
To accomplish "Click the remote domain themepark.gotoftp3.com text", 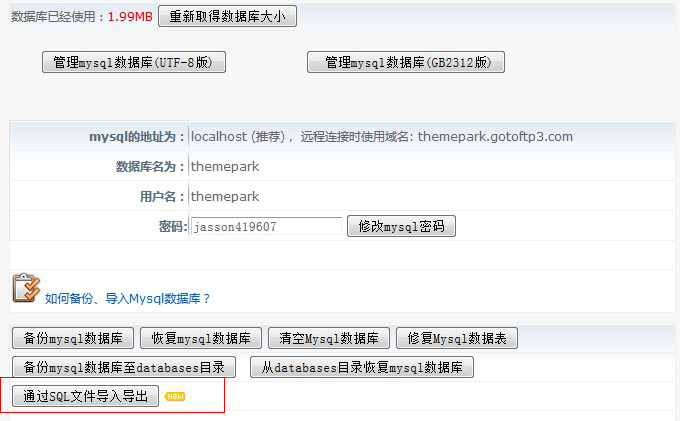I will pos(495,137).
